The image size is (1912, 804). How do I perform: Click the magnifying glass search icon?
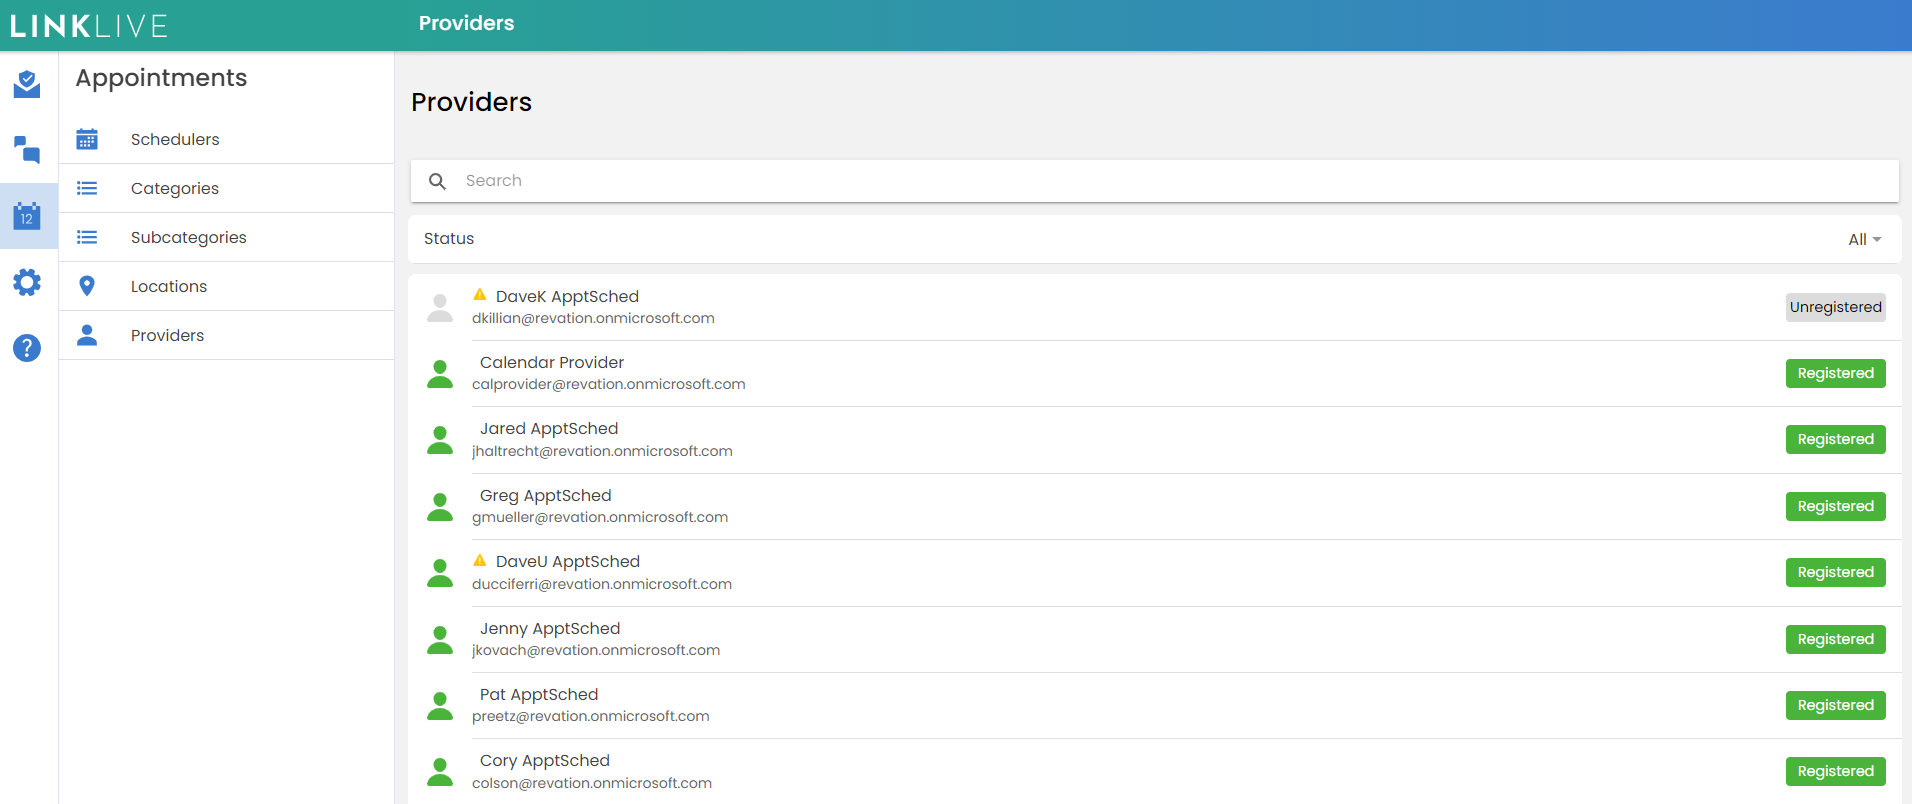(x=437, y=181)
